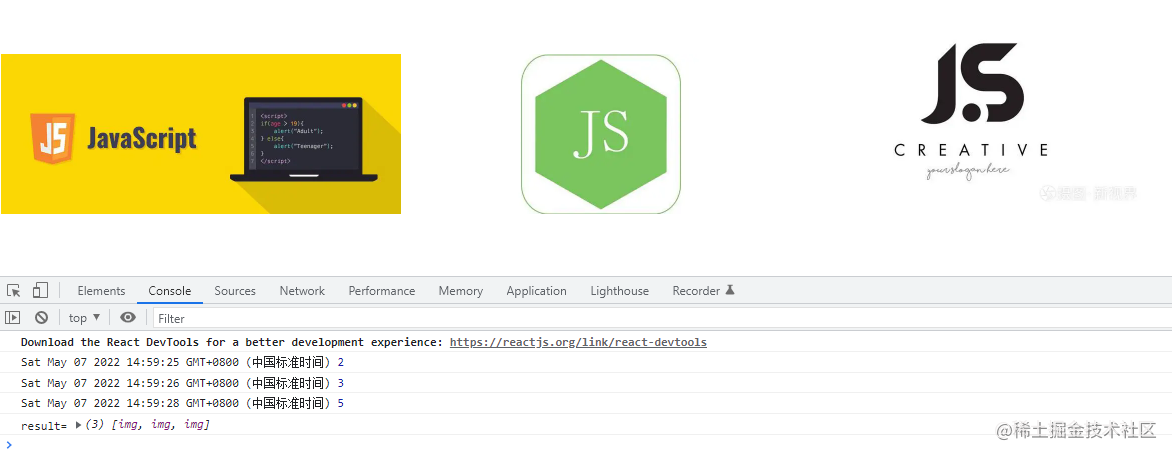1172x456 pixels.
Task: Open the Application tab
Action: (x=536, y=291)
